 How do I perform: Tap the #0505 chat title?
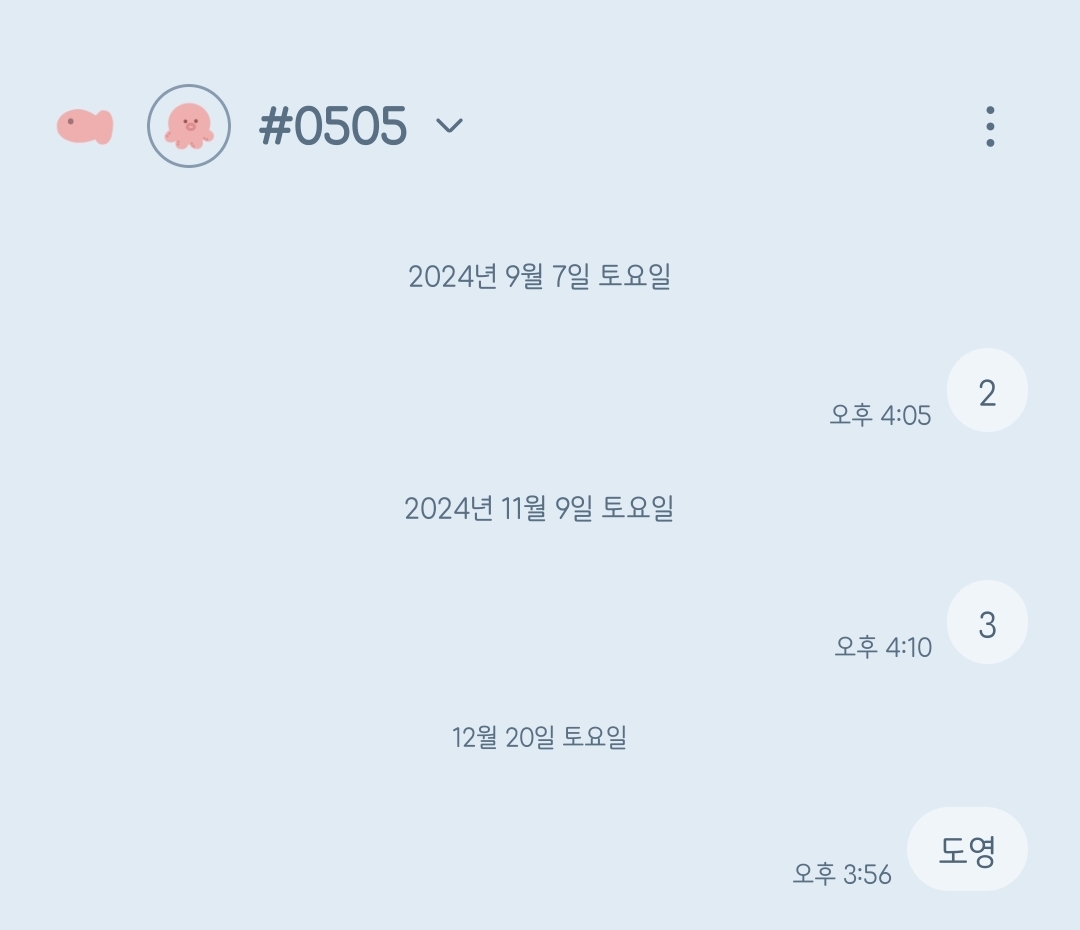[333, 126]
